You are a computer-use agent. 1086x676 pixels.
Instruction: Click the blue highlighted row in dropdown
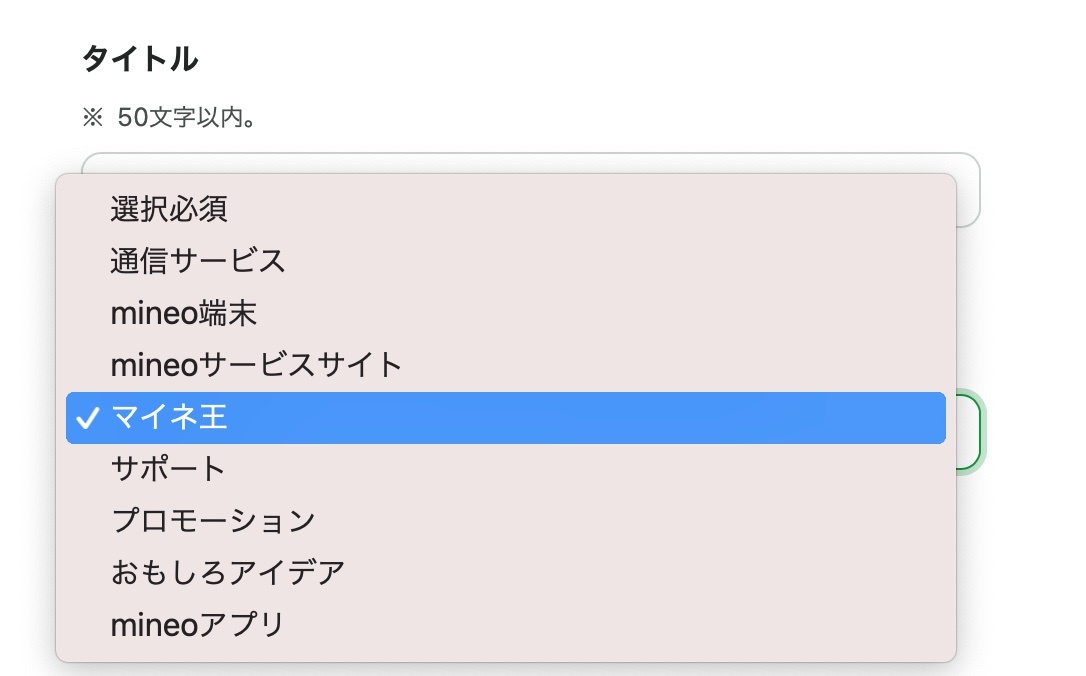[x=505, y=418]
